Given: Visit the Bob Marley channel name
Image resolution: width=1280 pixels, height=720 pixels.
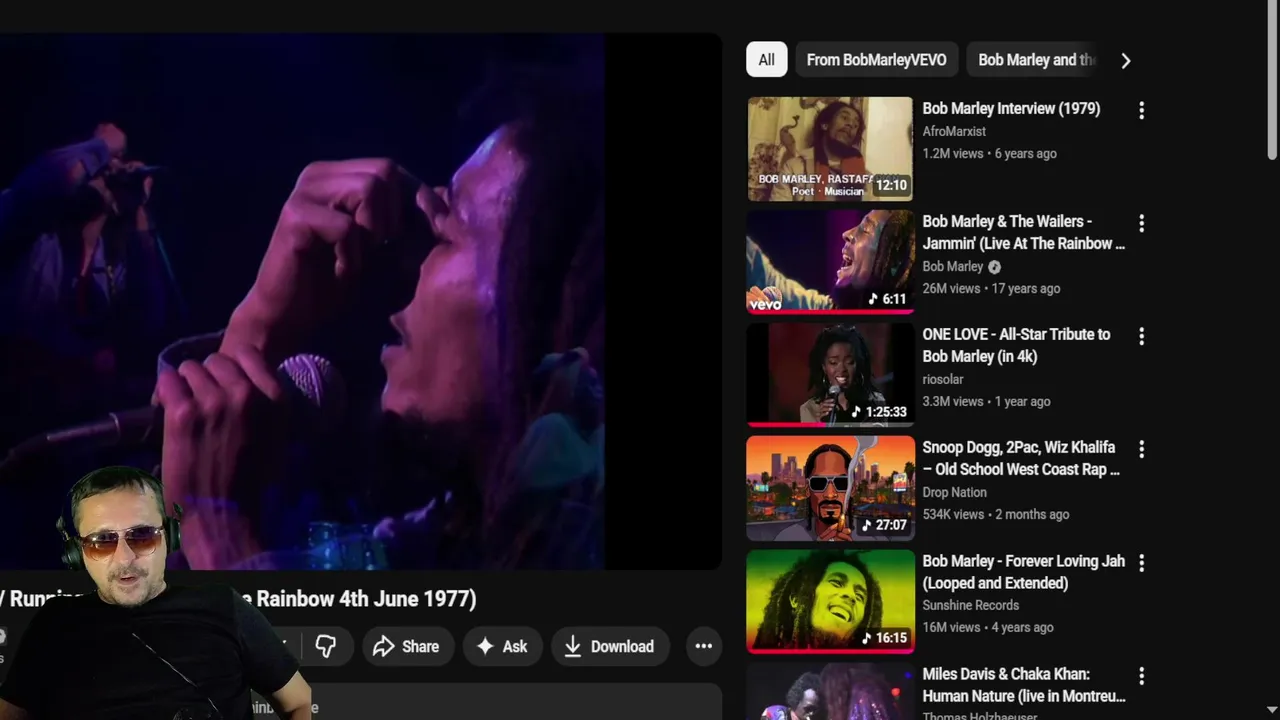Looking at the screenshot, I should click(952, 267).
